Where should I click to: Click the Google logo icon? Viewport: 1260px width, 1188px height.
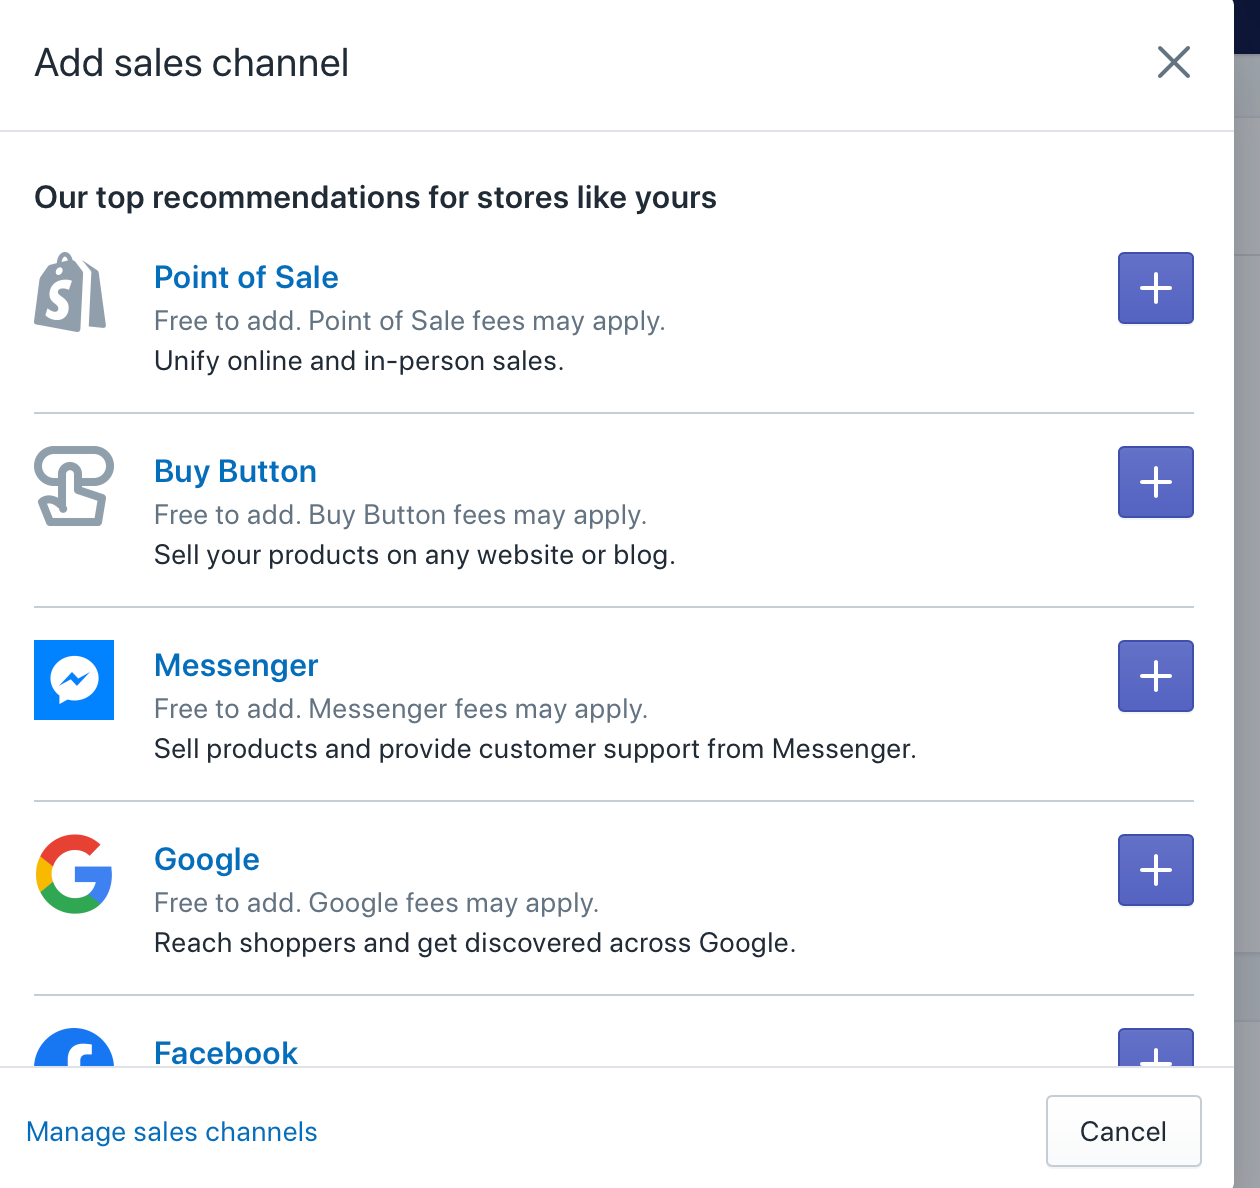pos(74,874)
